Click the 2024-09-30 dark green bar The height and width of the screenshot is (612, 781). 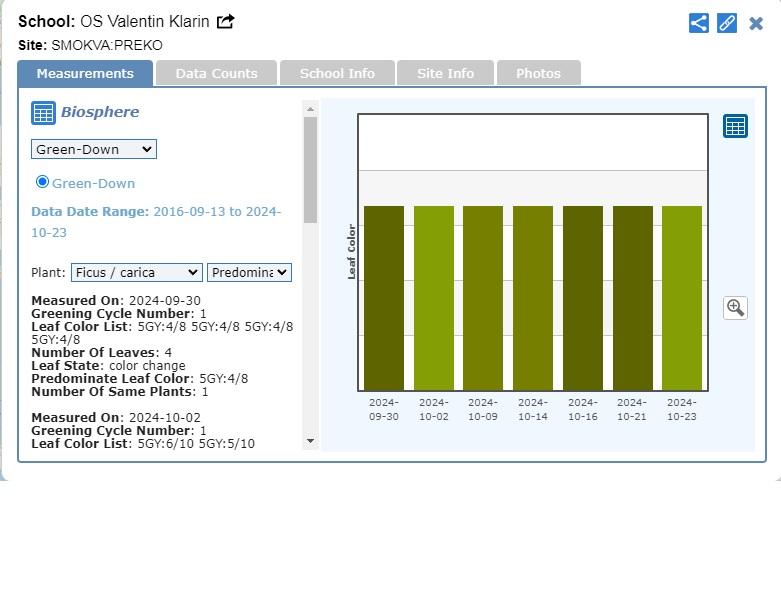point(384,298)
